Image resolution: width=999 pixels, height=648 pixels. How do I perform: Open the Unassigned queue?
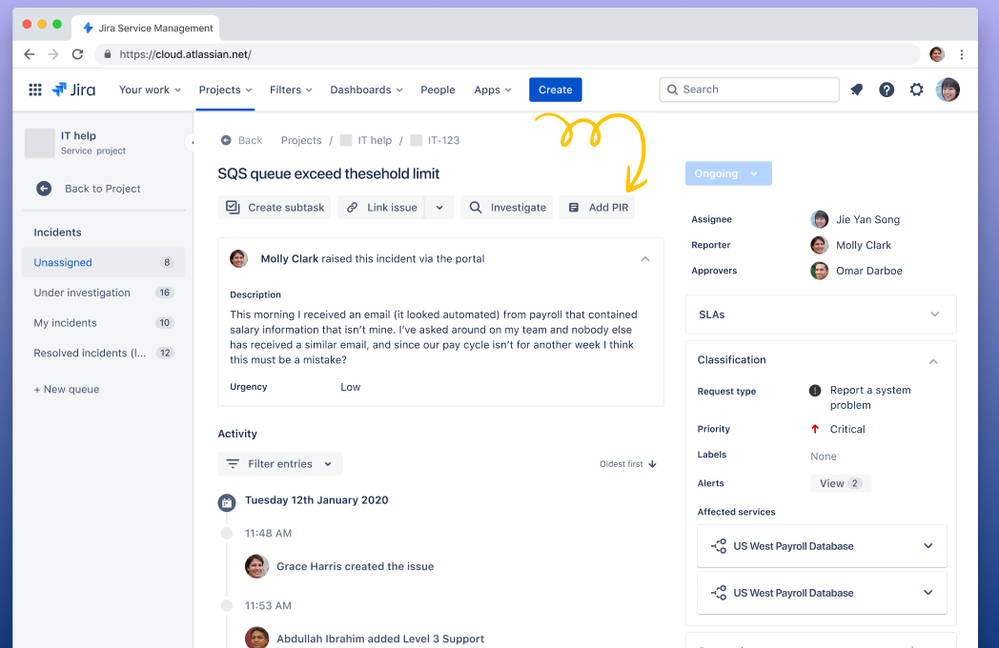click(x=103, y=263)
